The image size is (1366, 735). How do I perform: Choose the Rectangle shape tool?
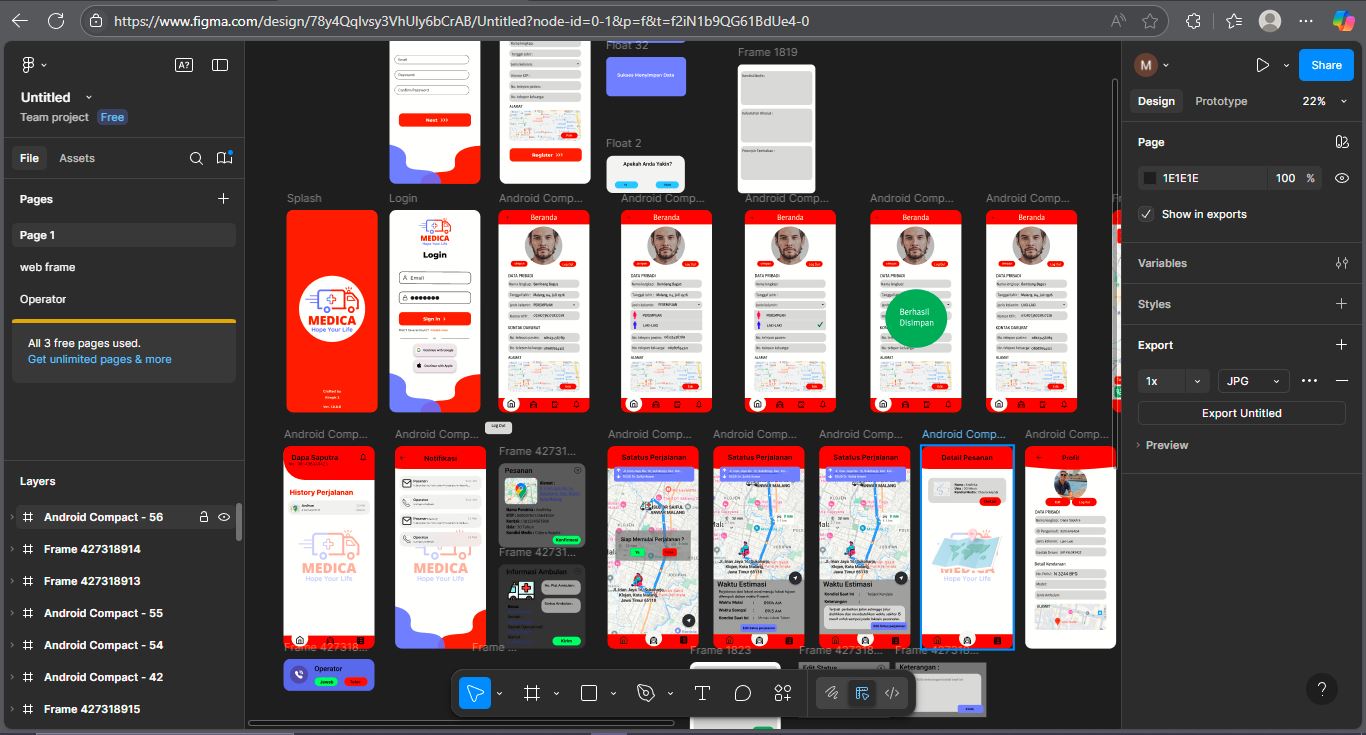(589, 693)
